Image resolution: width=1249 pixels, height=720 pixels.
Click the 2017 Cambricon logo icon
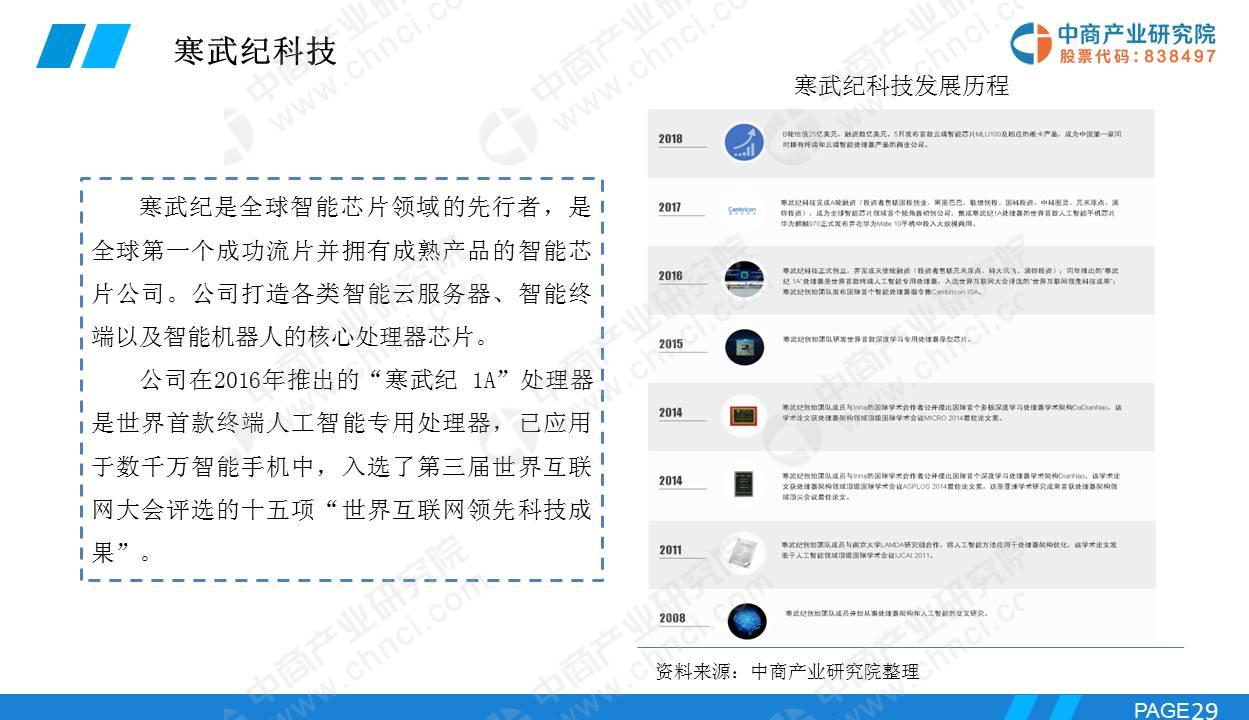[744, 211]
